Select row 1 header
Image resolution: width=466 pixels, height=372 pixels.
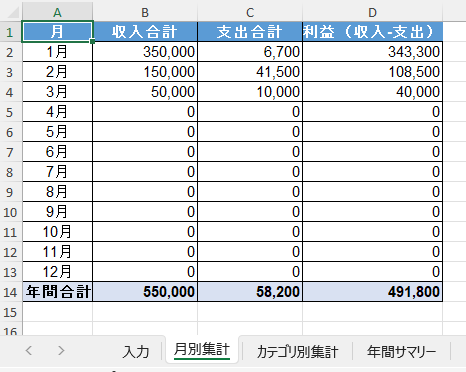(11, 32)
